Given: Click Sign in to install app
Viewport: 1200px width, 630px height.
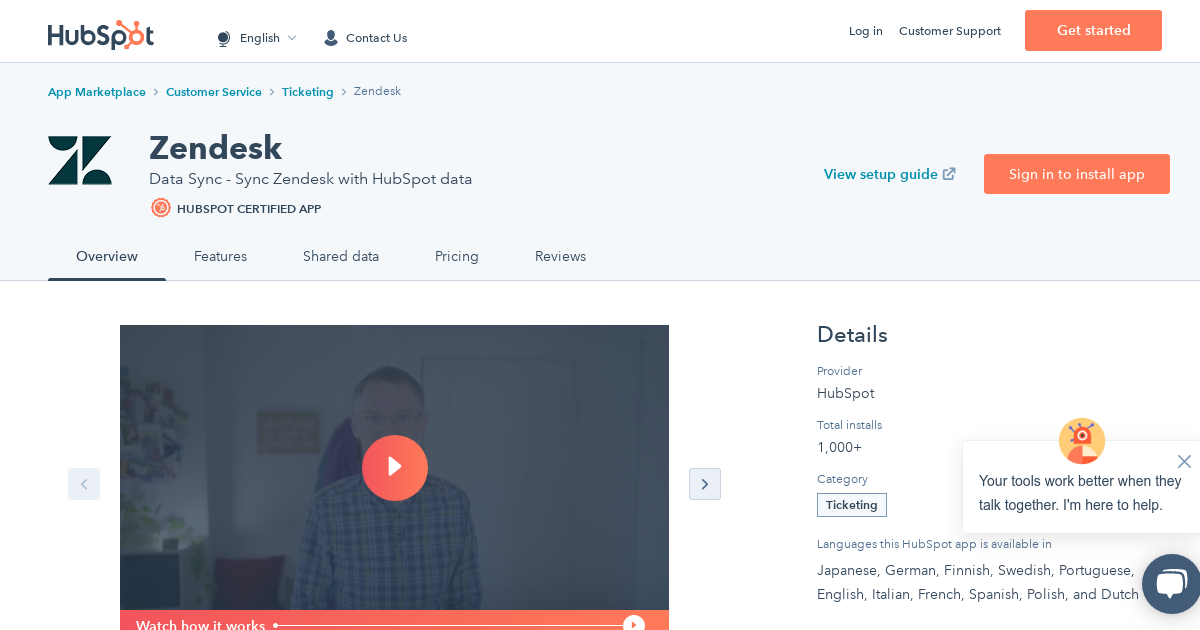Looking at the screenshot, I should click(1077, 174).
